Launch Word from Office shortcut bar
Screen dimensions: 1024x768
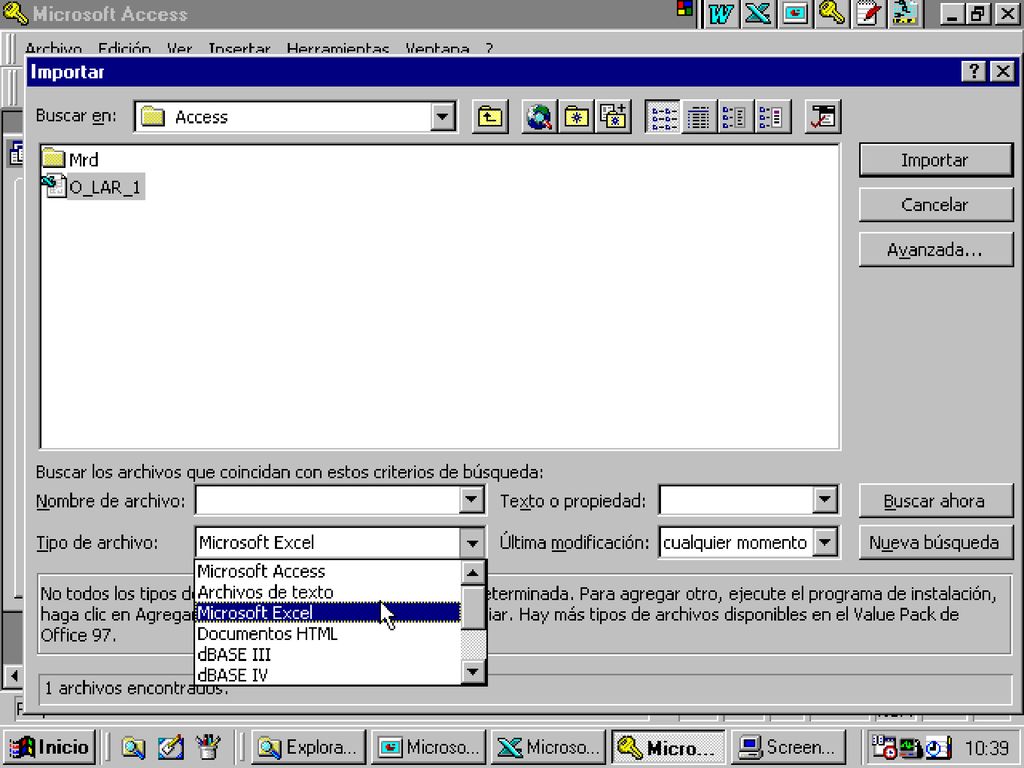pos(720,14)
